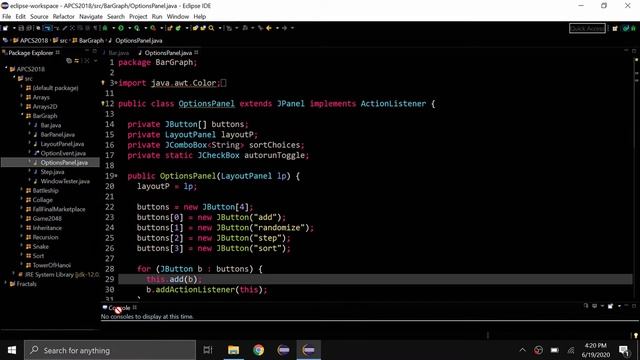Viewport: 640px width, 360px height.
Task: Open the New file dropdown arrow
Action: [x=14, y=28]
